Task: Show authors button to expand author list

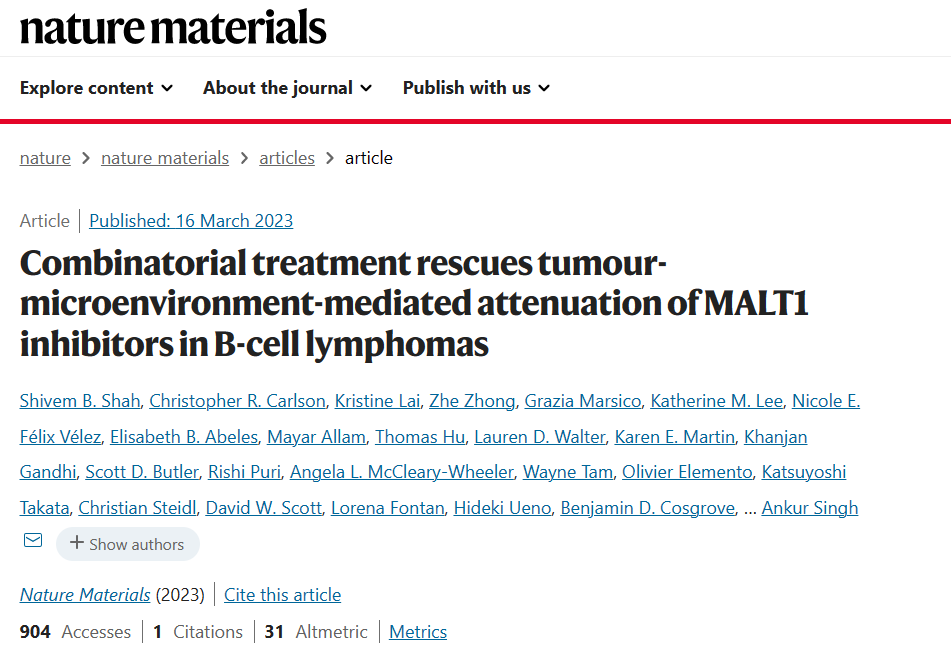Action: tap(128, 544)
